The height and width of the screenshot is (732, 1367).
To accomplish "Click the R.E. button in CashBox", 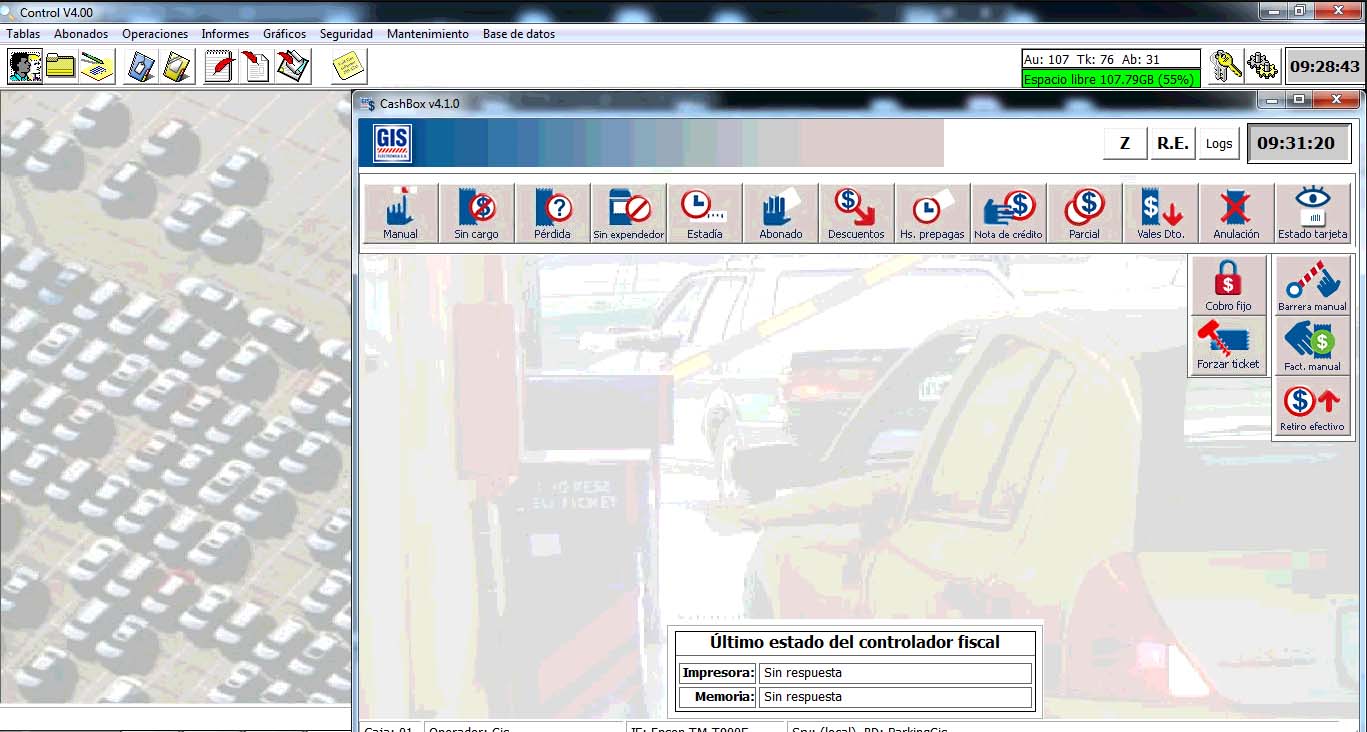I will 1173,143.
